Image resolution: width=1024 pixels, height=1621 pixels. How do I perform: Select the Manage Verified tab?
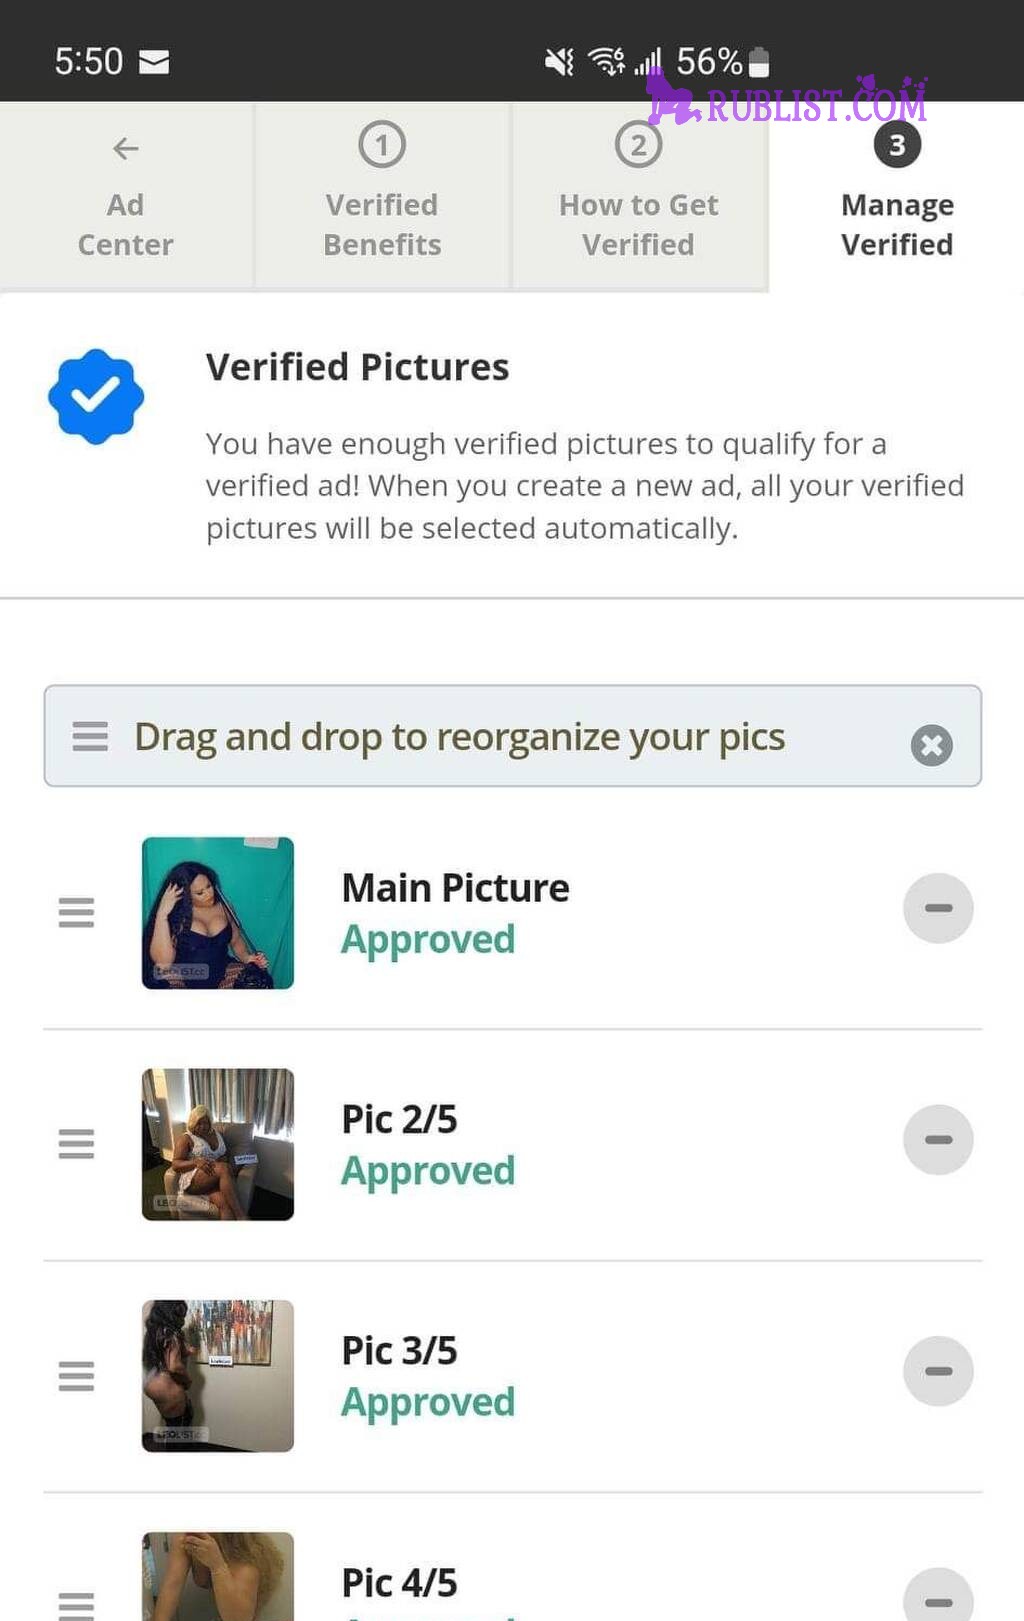click(x=897, y=196)
